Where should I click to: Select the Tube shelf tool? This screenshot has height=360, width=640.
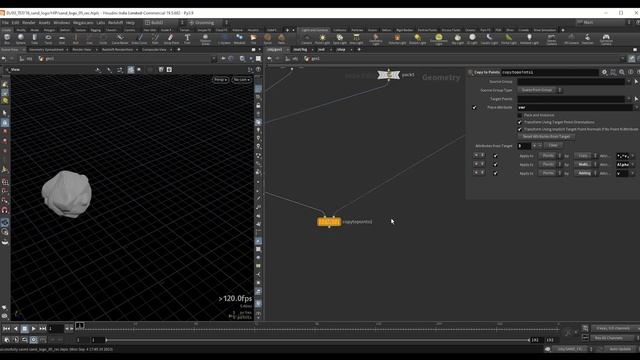tap(34, 39)
